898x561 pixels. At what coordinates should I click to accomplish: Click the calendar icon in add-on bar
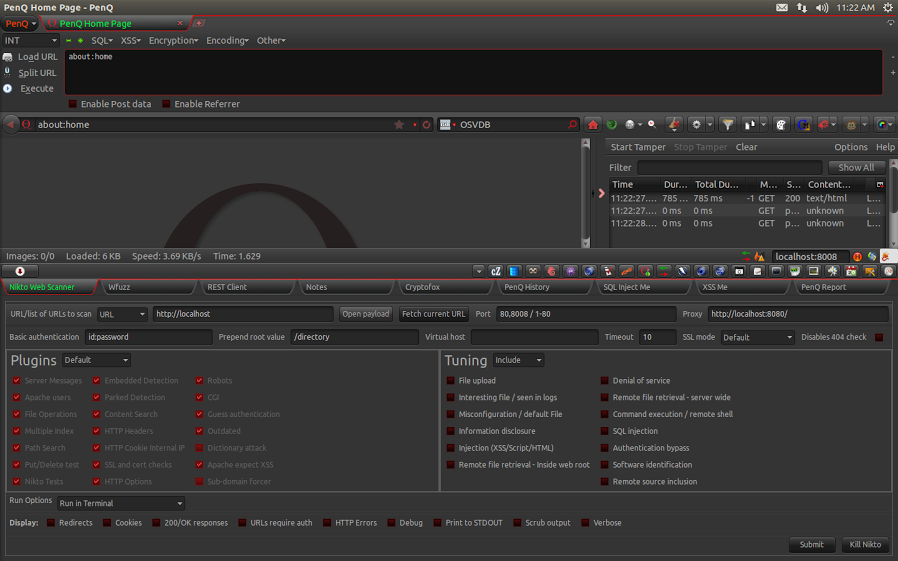coord(851,271)
